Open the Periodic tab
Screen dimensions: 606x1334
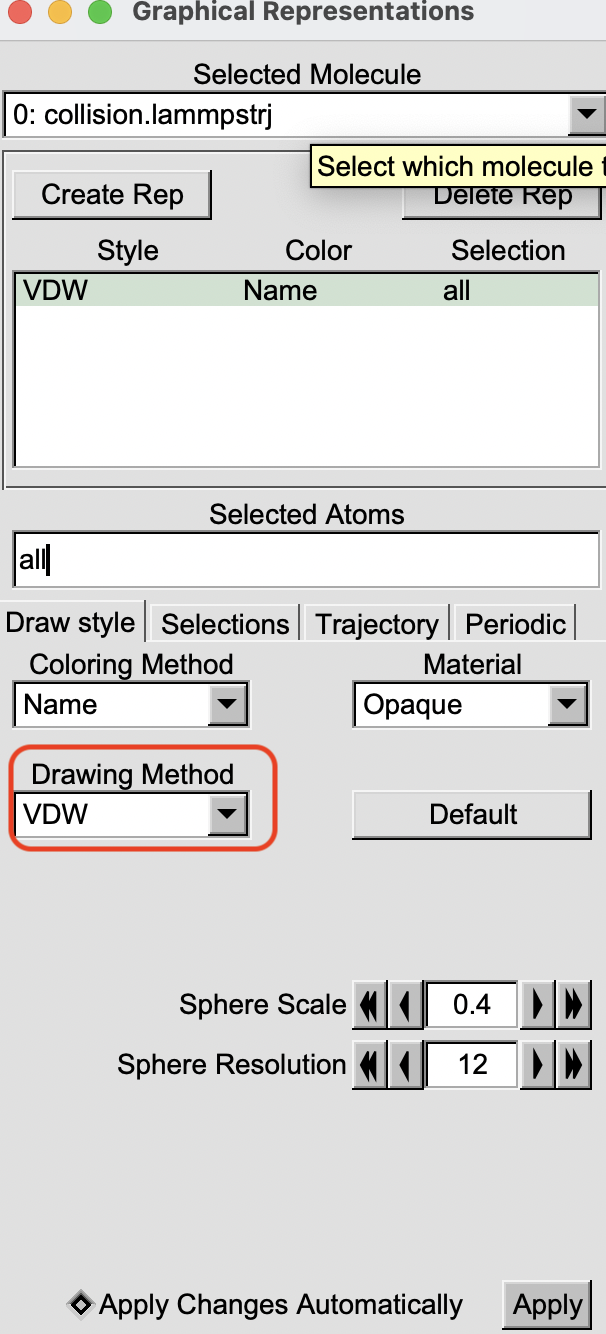pos(515,624)
